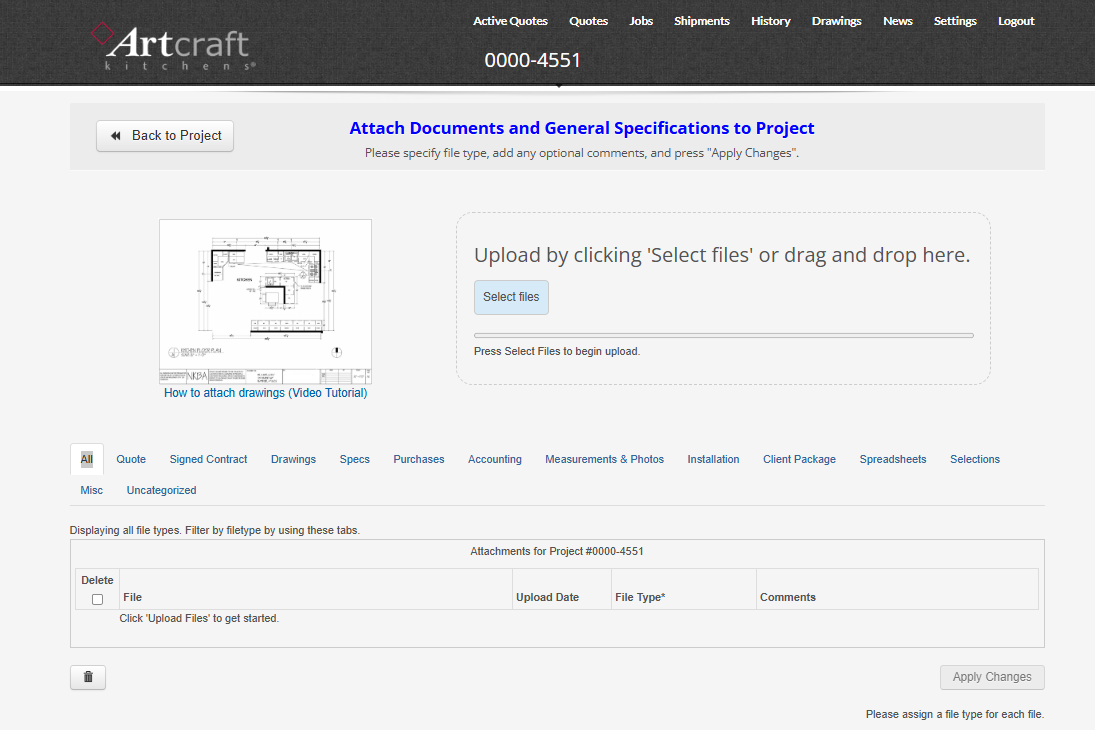
Task: Open Shipments from the top menu
Action: coord(702,21)
